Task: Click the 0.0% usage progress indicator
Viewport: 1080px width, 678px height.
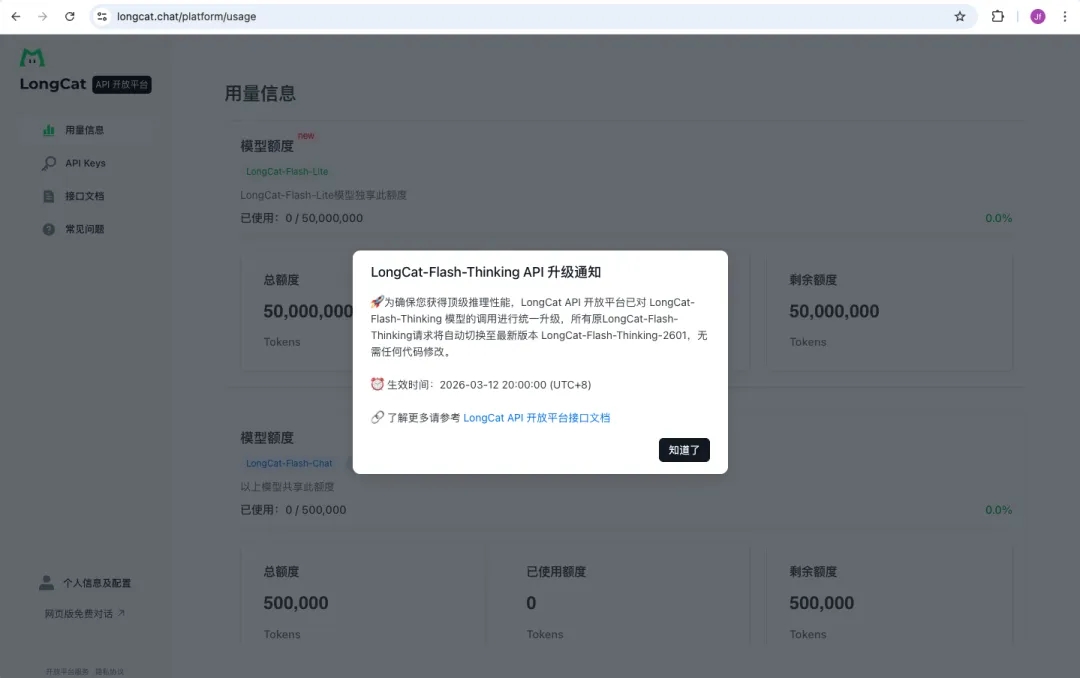Action: pyautogui.click(x=997, y=217)
